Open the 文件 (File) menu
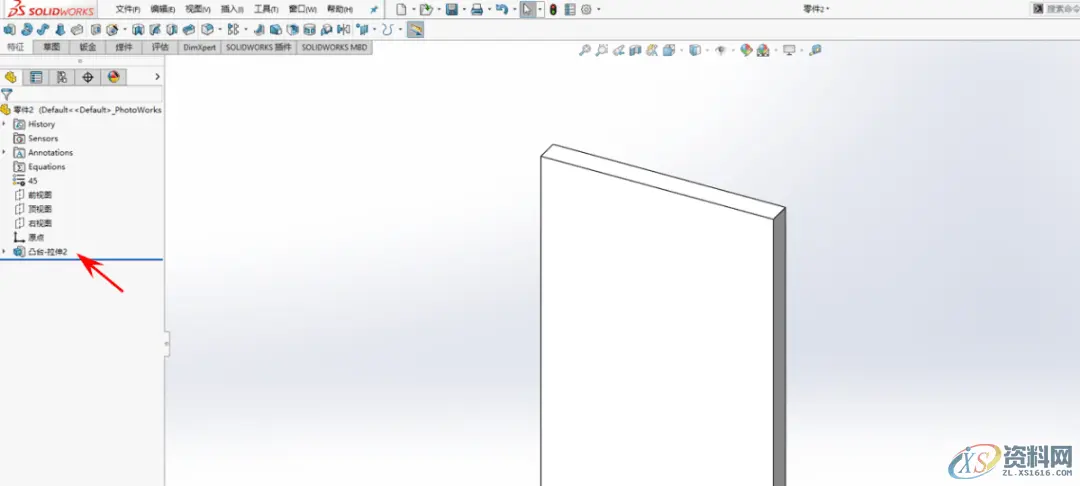 pyautogui.click(x=128, y=10)
